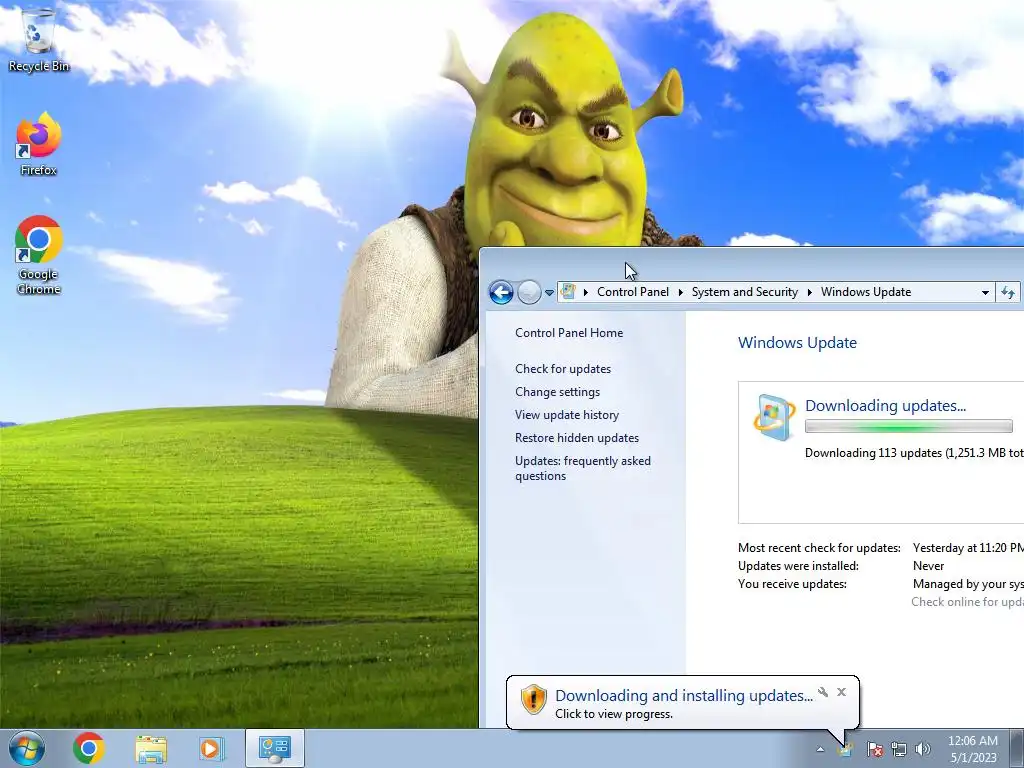Click Check for updates link

[x=563, y=368]
